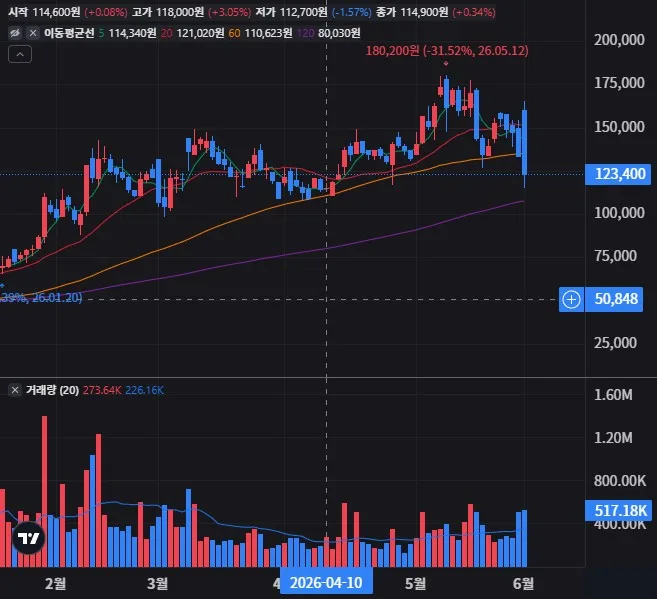The height and width of the screenshot is (599, 657).
Task: Click the 이동평균선 indicator title
Action: click(69, 33)
